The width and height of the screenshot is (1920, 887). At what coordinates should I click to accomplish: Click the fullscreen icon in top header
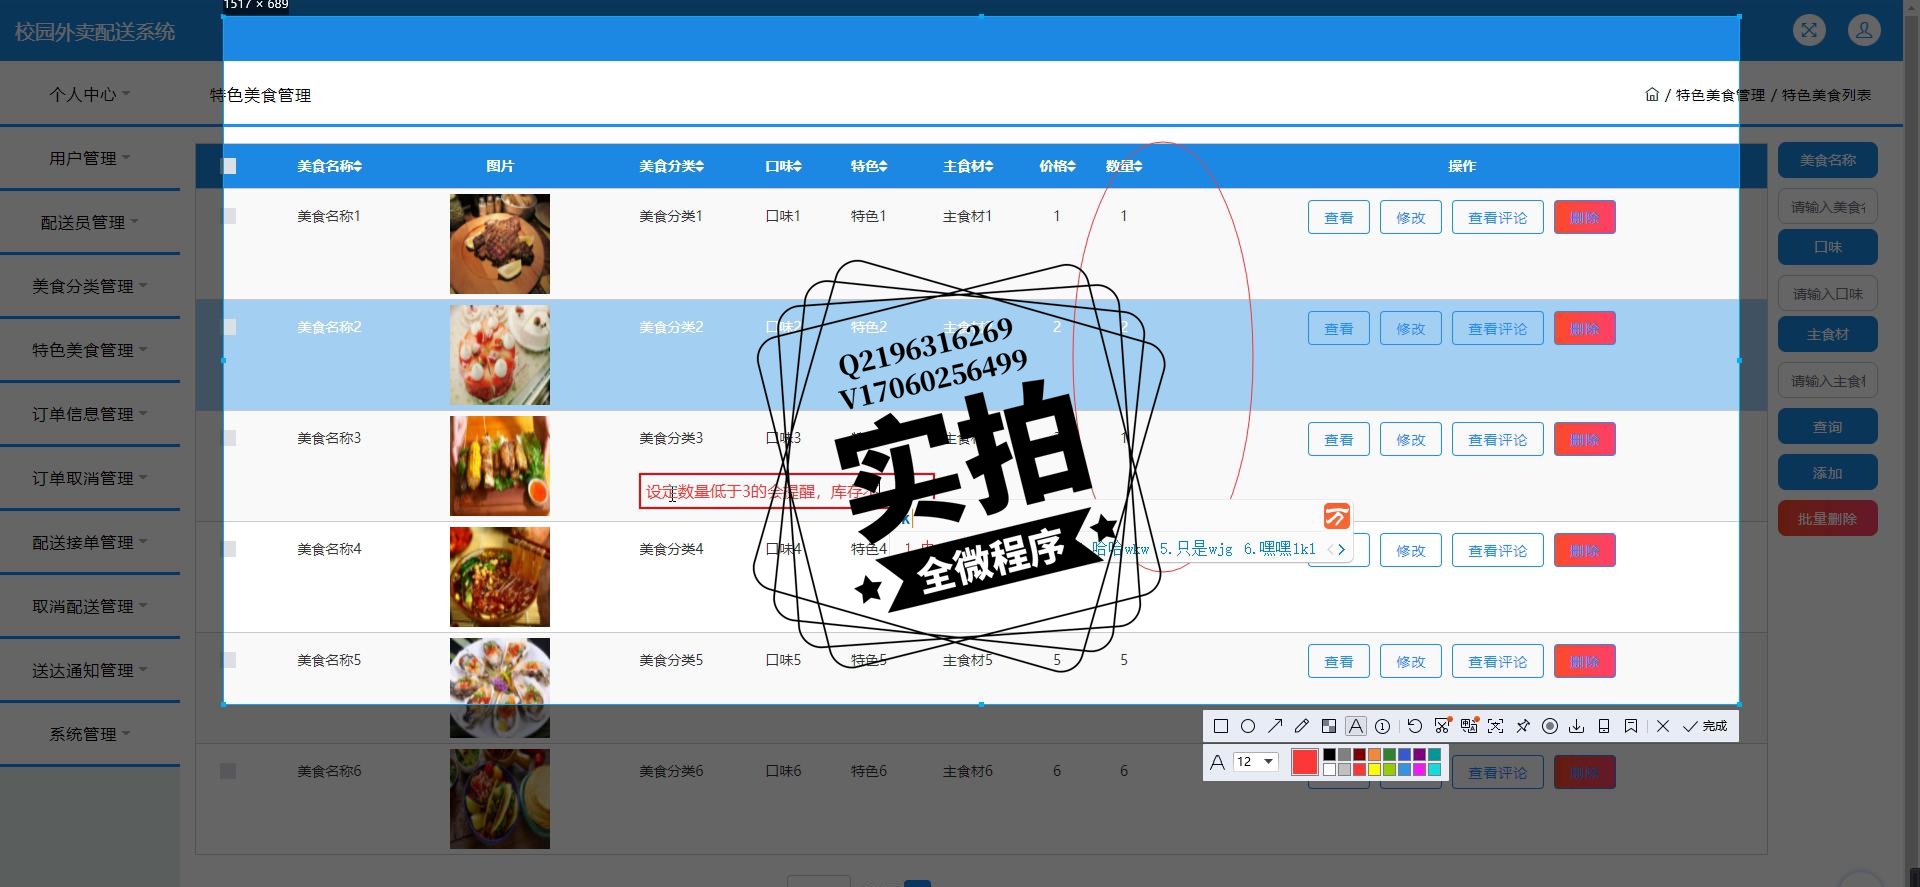[x=1809, y=30]
